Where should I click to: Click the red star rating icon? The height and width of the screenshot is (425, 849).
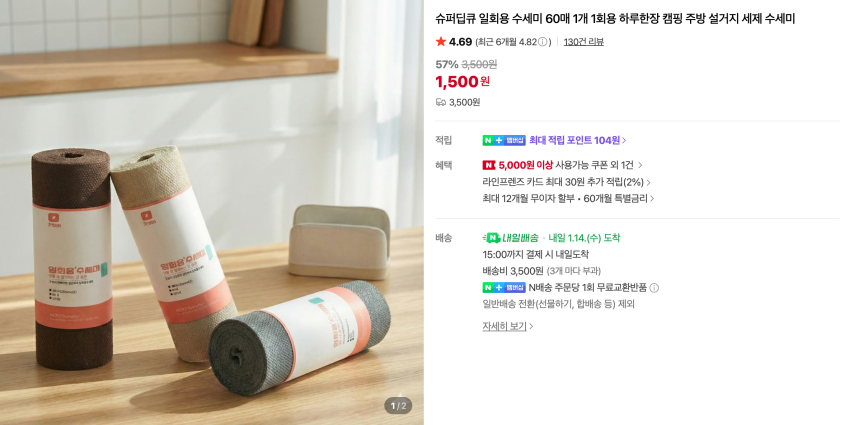pyautogui.click(x=441, y=42)
